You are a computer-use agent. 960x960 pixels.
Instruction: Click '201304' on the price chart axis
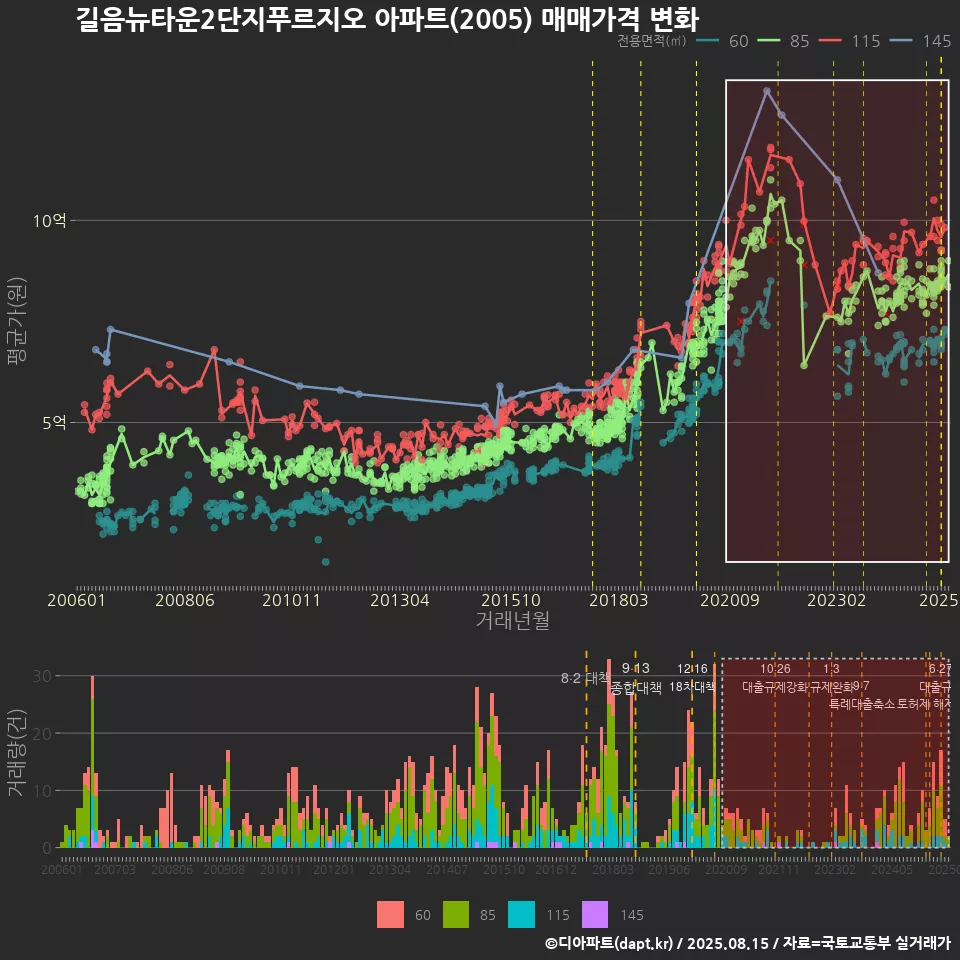[x=399, y=600]
